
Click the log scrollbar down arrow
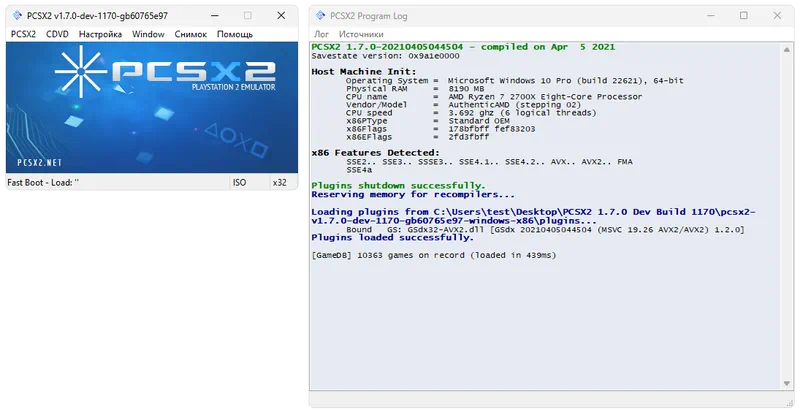tap(786, 383)
